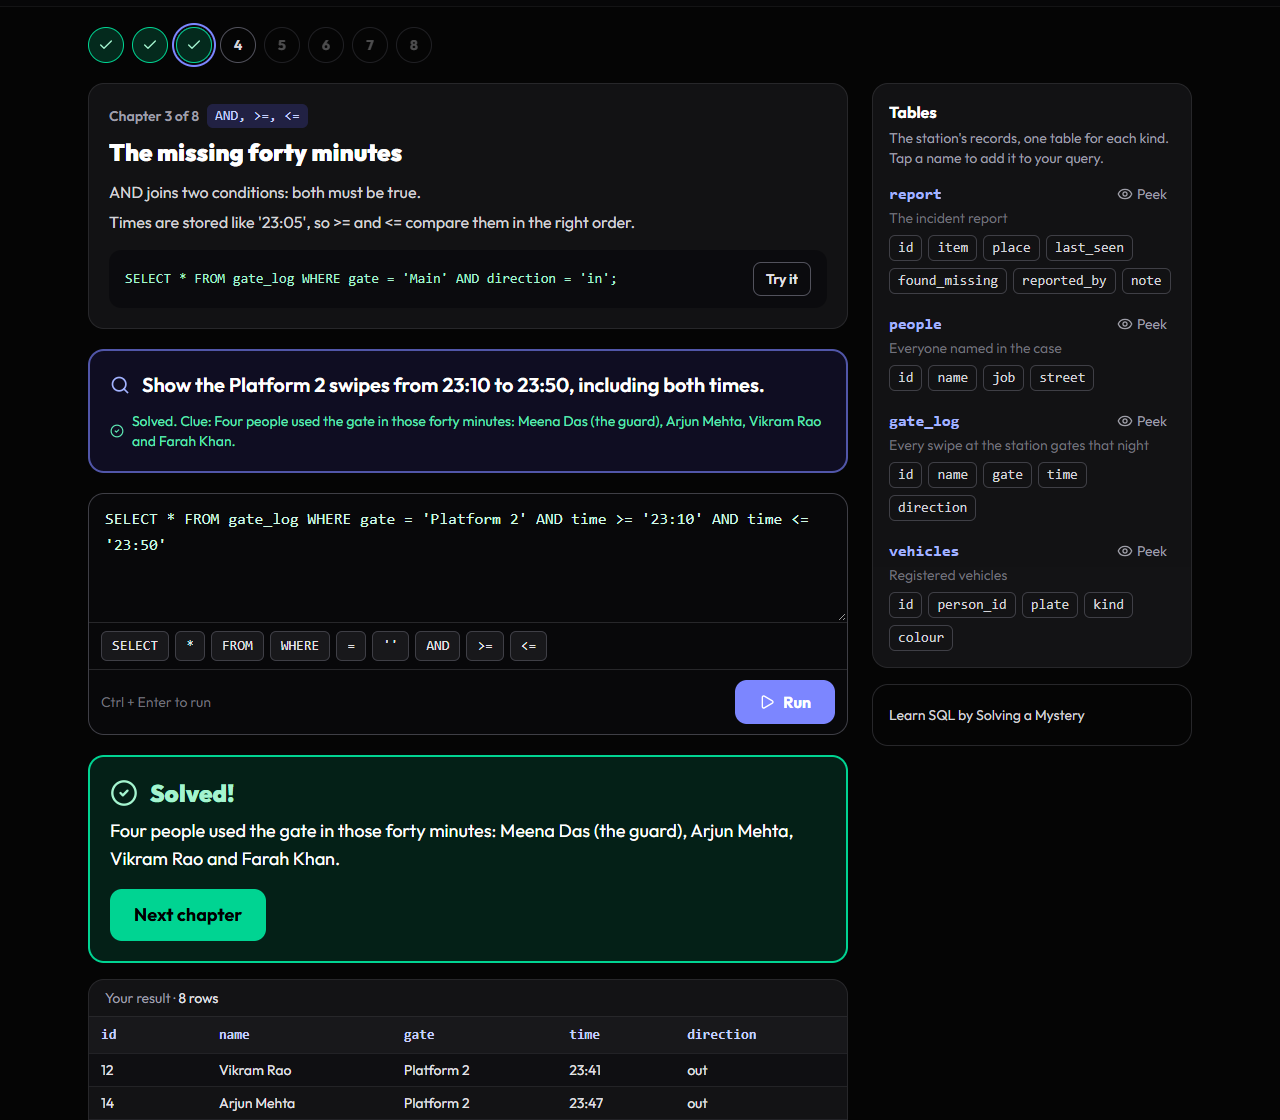Open chapter 7 step

370,45
